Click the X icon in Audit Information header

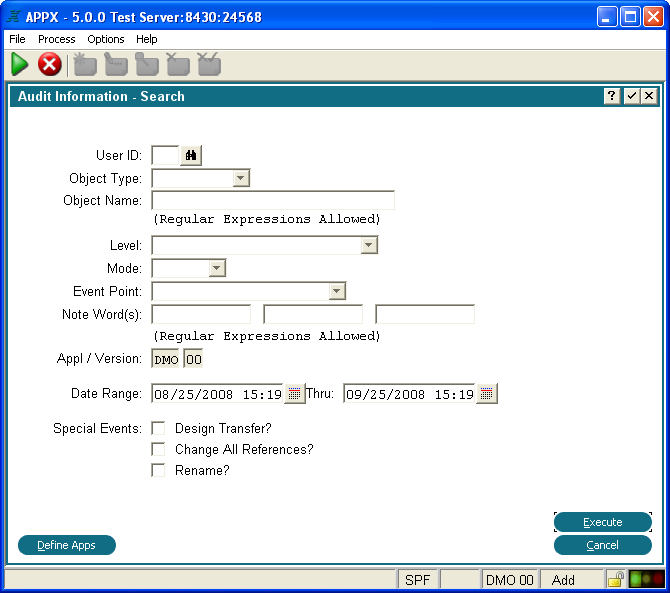click(x=649, y=96)
